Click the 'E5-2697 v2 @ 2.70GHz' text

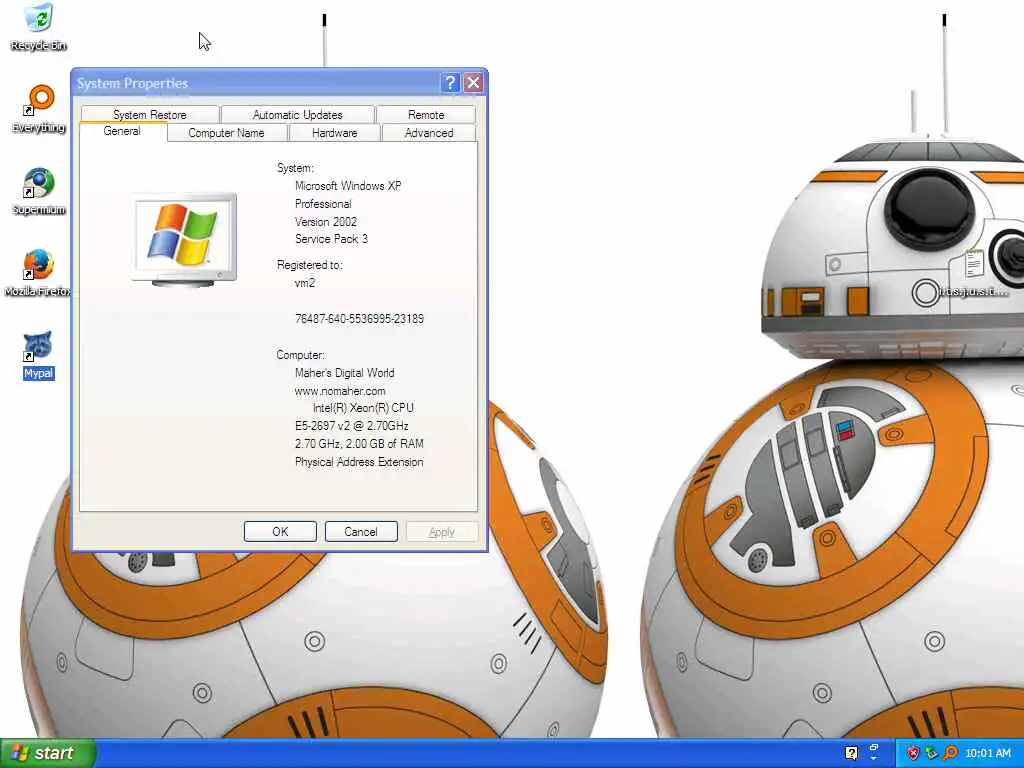(351, 426)
